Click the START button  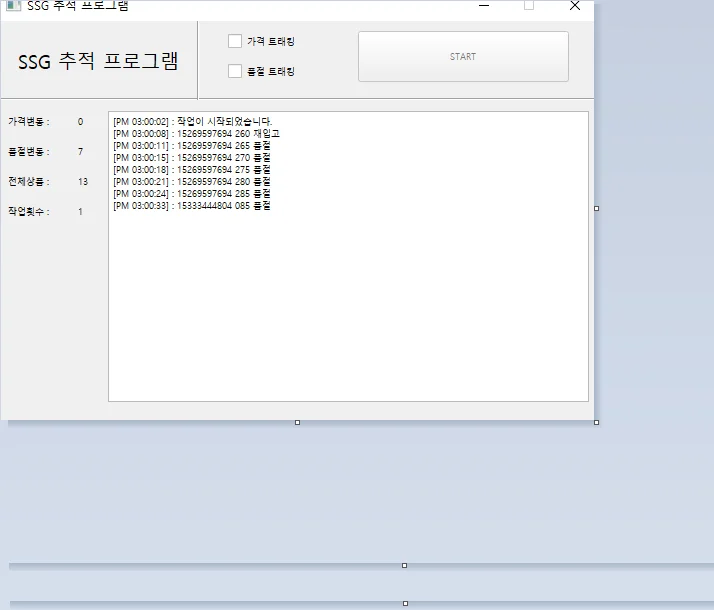click(x=463, y=56)
